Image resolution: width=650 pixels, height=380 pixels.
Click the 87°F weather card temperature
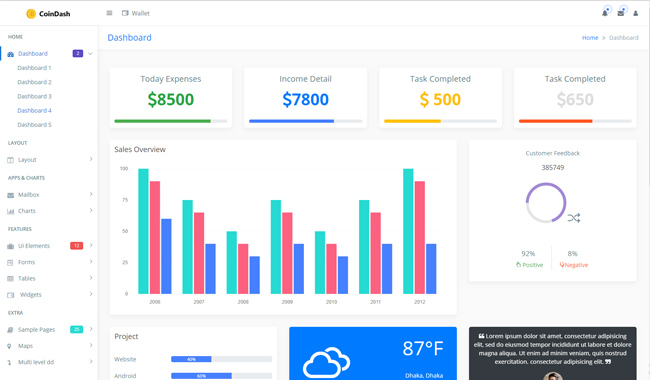(423, 349)
